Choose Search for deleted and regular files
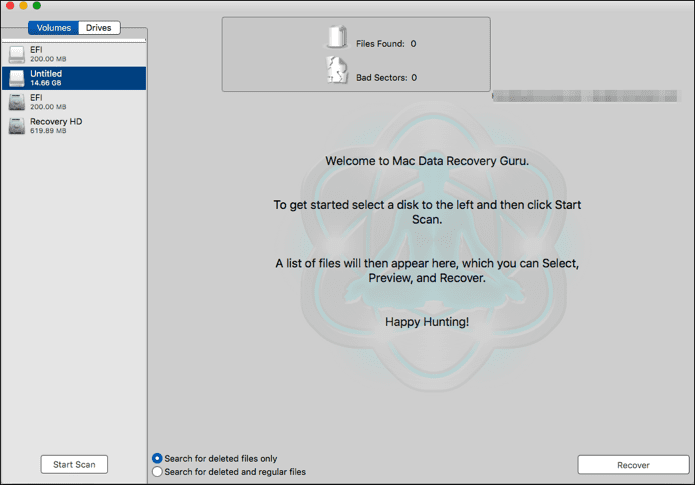 [157, 471]
